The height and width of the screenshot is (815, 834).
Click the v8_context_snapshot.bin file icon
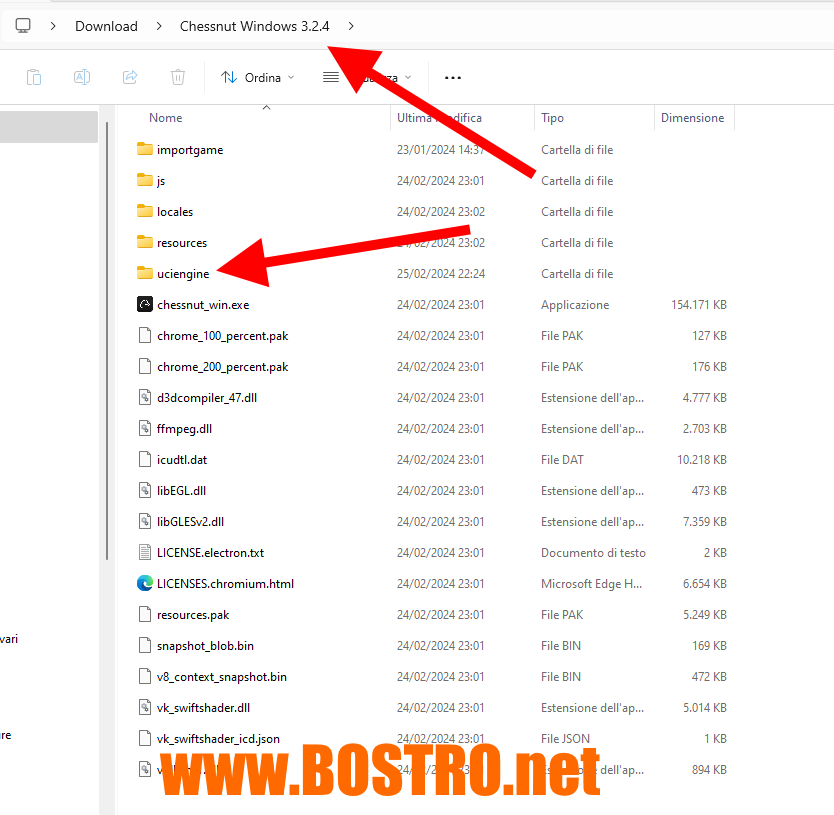(145, 676)
